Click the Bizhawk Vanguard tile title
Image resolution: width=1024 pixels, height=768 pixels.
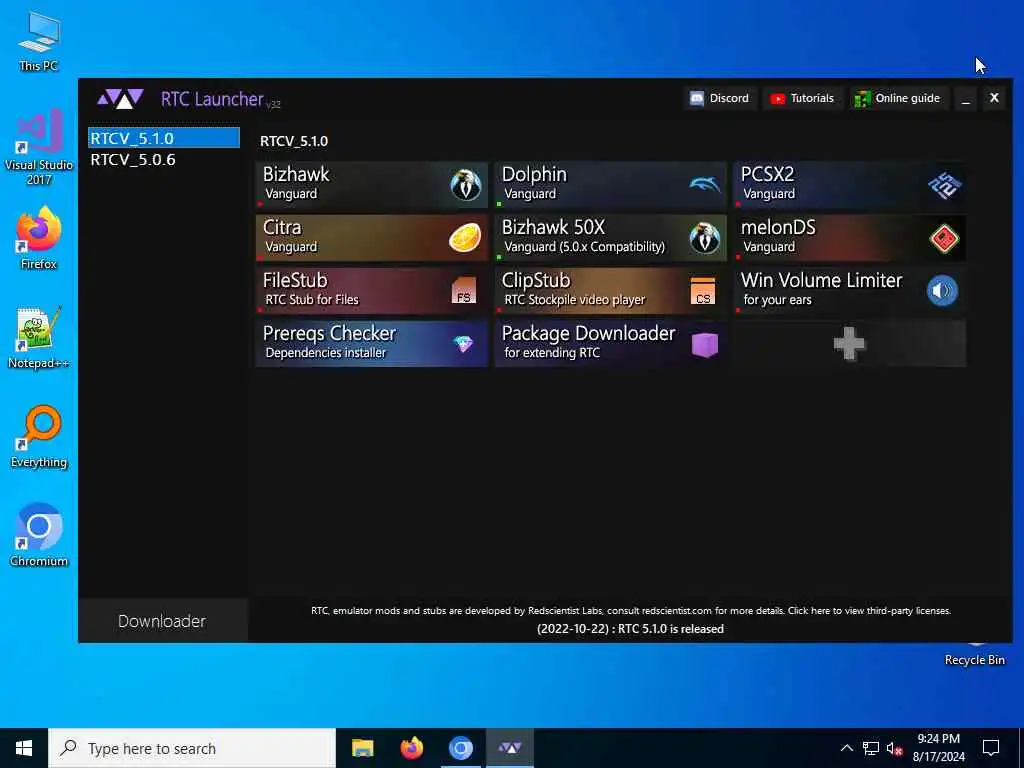pos(296,174)
